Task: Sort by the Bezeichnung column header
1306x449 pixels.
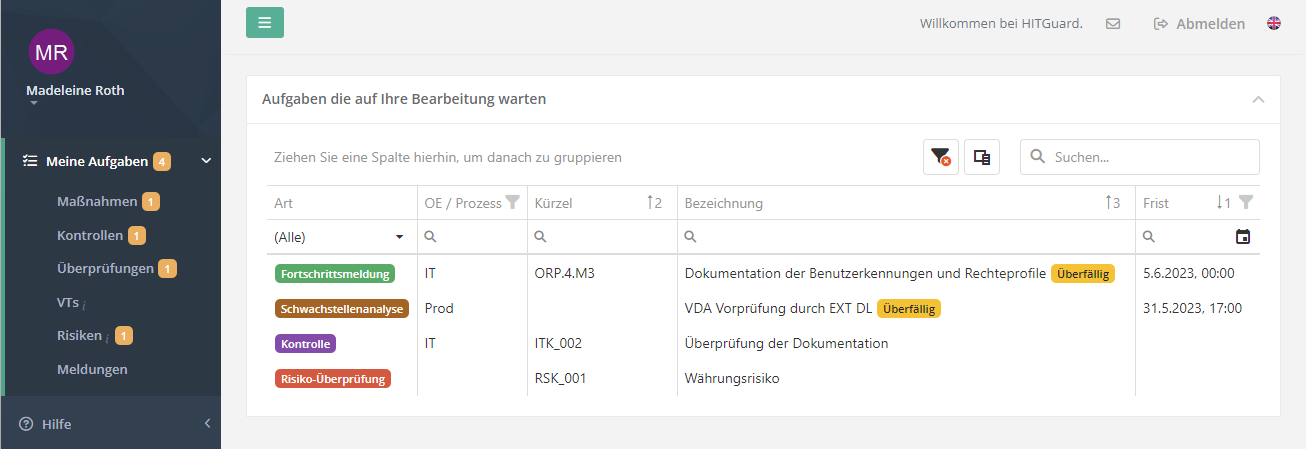Action: point(724,203)
